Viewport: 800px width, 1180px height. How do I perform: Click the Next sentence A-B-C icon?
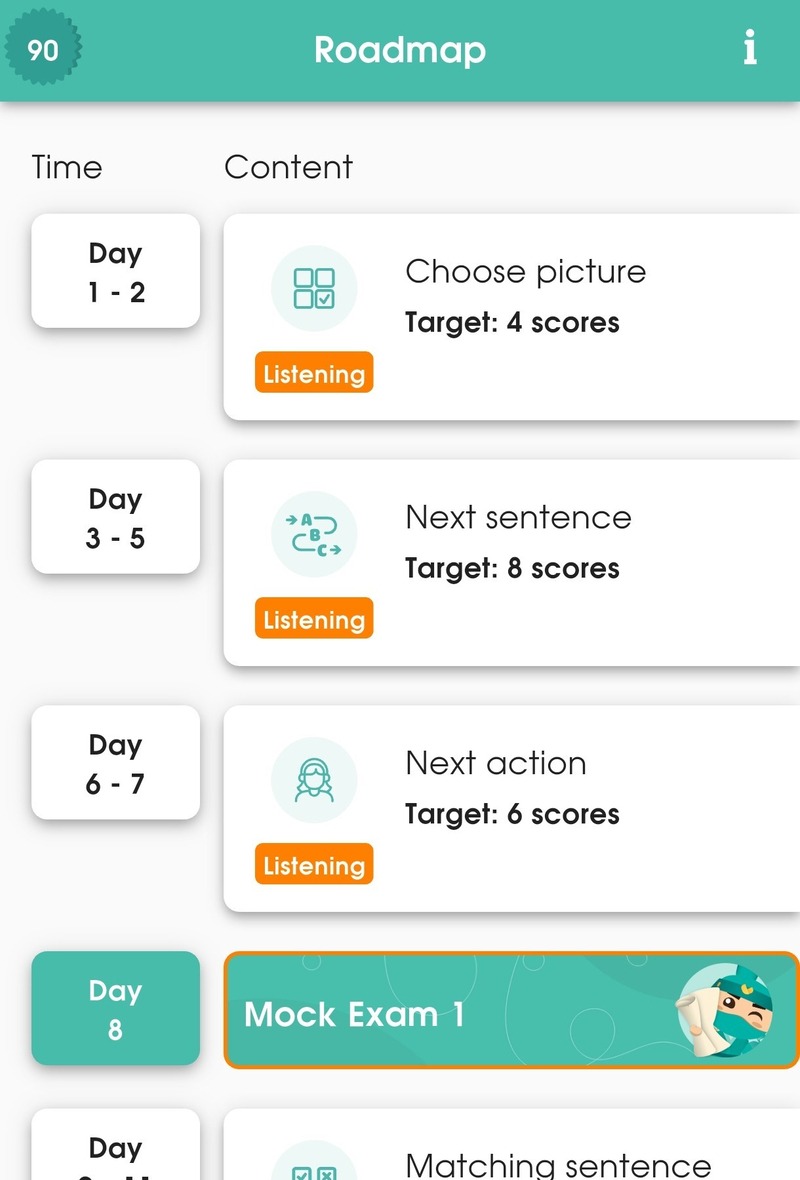point(314,534)
